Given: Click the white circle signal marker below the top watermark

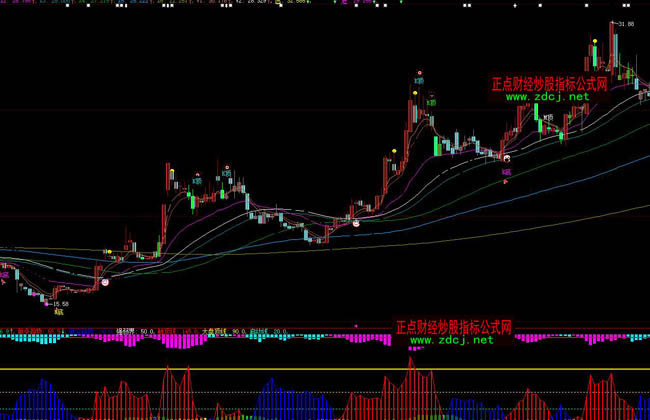Looking at the screenshot, I should pyautogui.click(x=507, y=159).
